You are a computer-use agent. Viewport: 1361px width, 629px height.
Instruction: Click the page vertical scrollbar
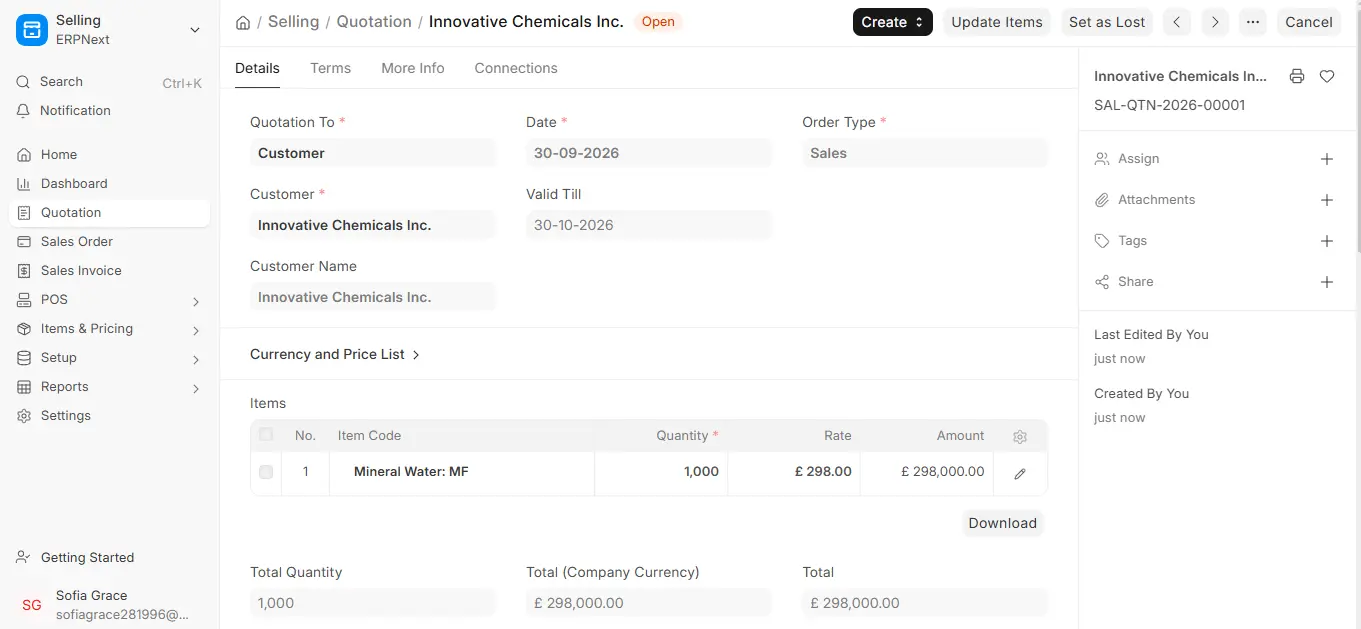(1356, 130)
